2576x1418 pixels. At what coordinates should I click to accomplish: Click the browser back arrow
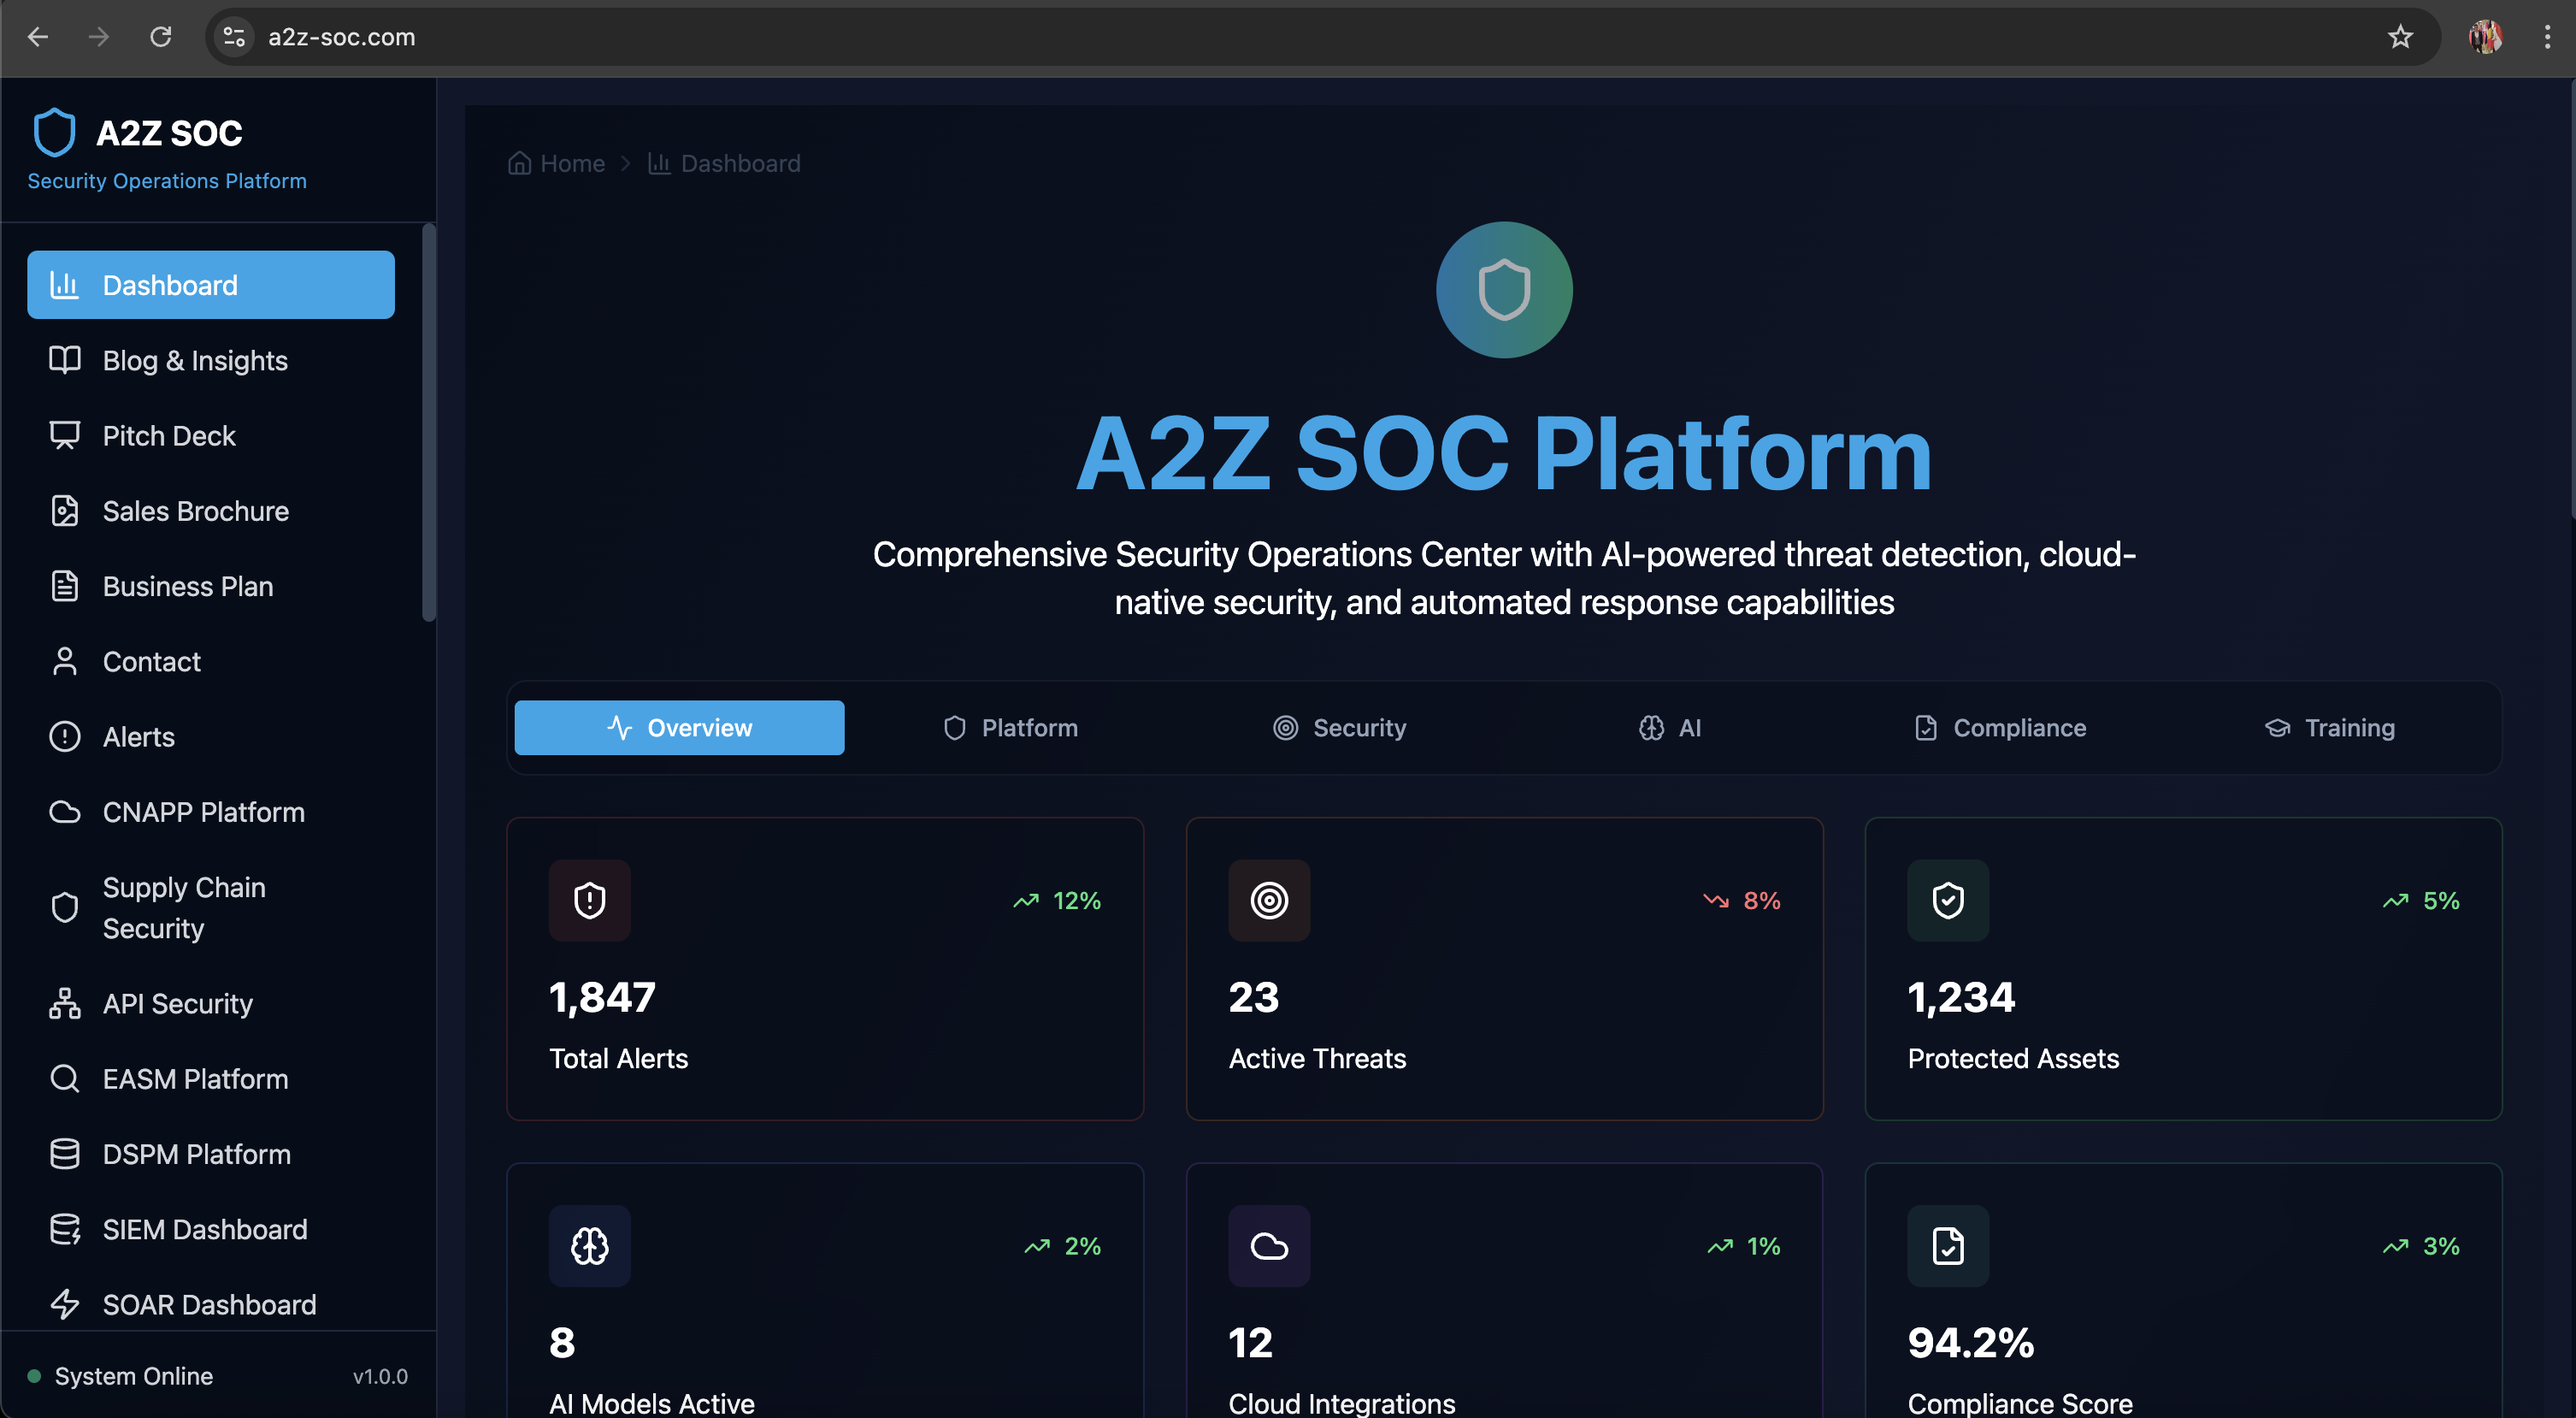click(x=38, y=37)
